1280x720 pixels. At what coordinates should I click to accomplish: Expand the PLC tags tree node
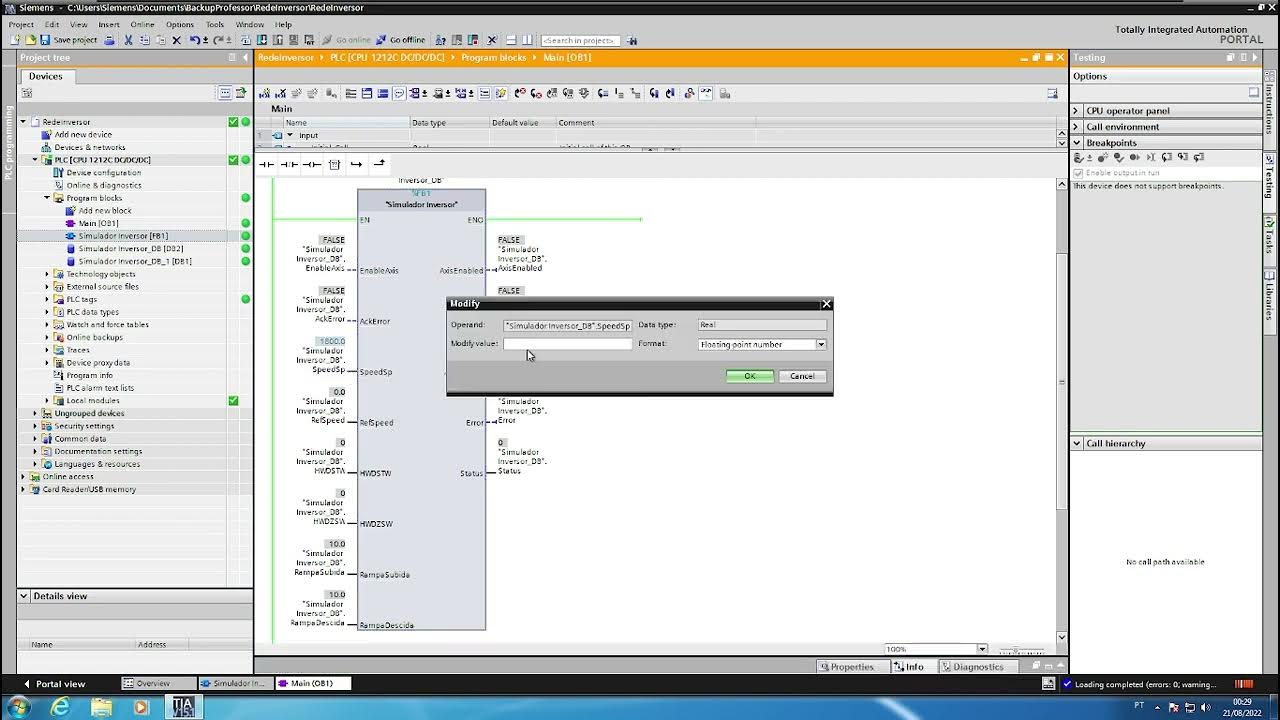pos(47,299)
